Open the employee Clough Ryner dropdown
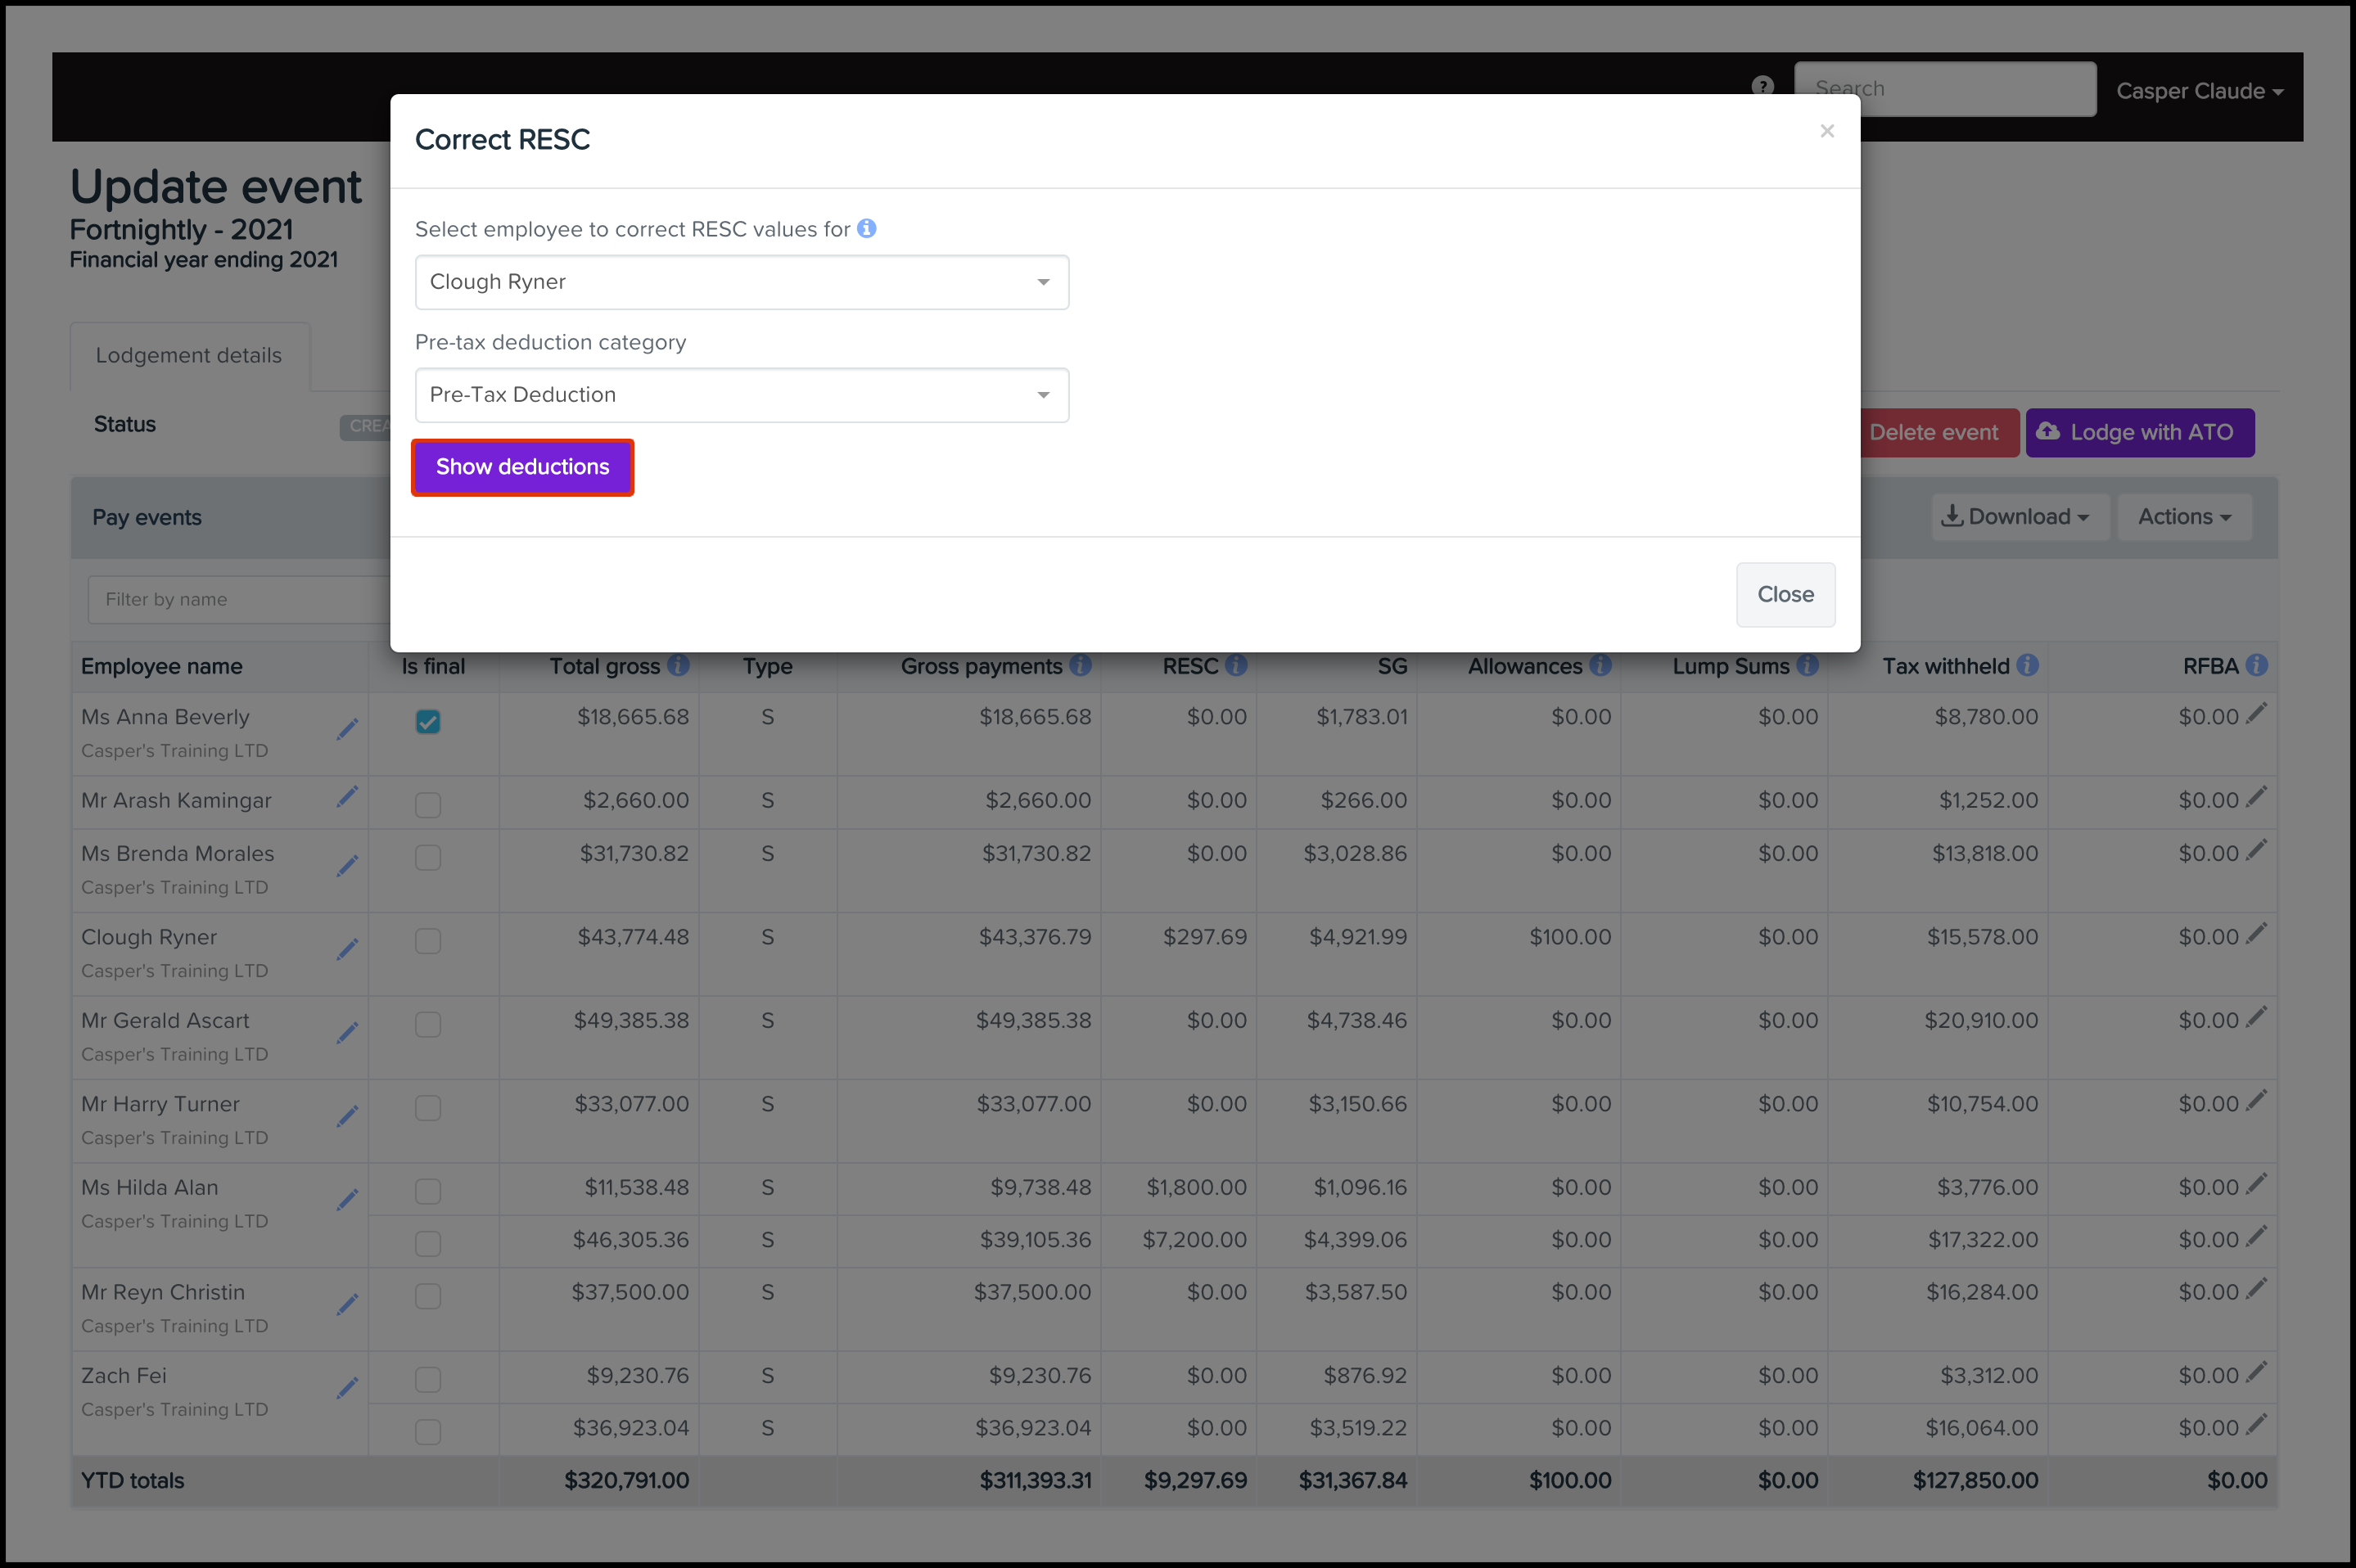Image resolution: width=2356 pixels, height=1568 pixels. (741, 282)
